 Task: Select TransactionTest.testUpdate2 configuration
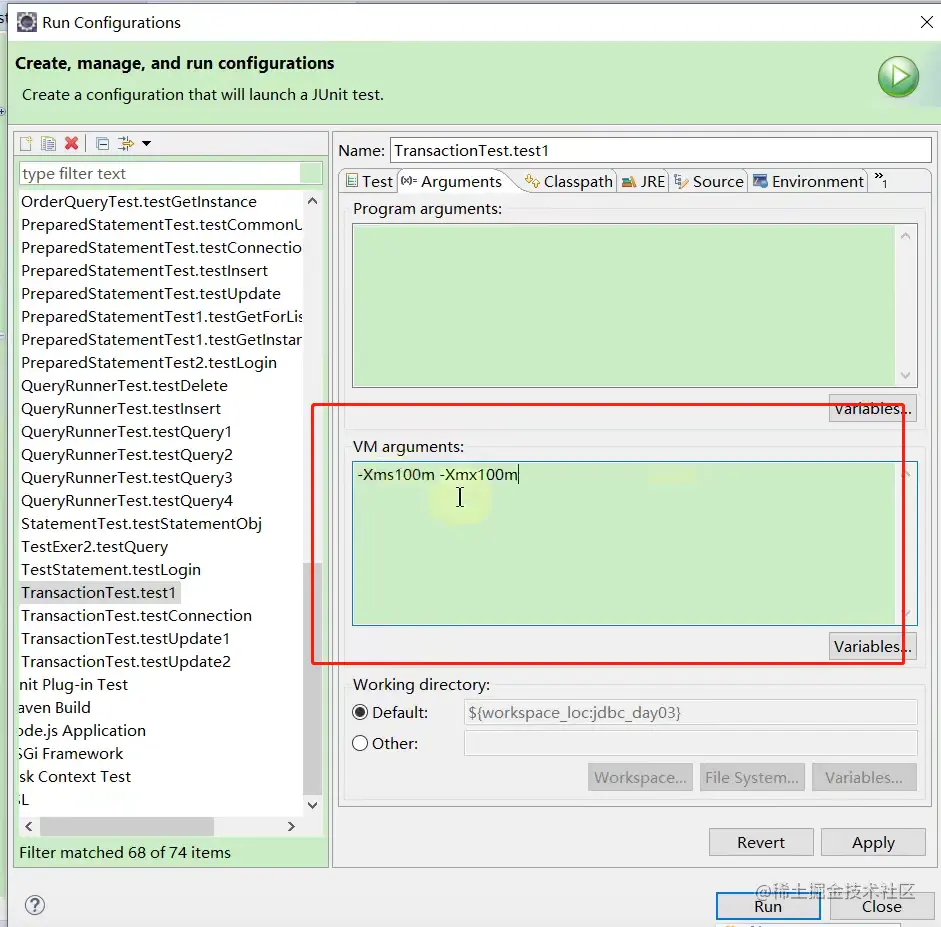pyautogui.click(x=125, y=661)
